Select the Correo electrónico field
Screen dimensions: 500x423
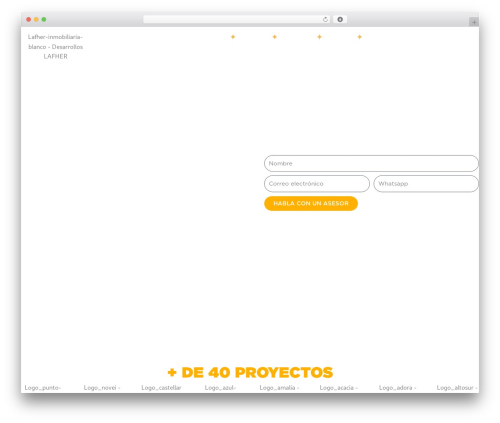pos(317,184)
